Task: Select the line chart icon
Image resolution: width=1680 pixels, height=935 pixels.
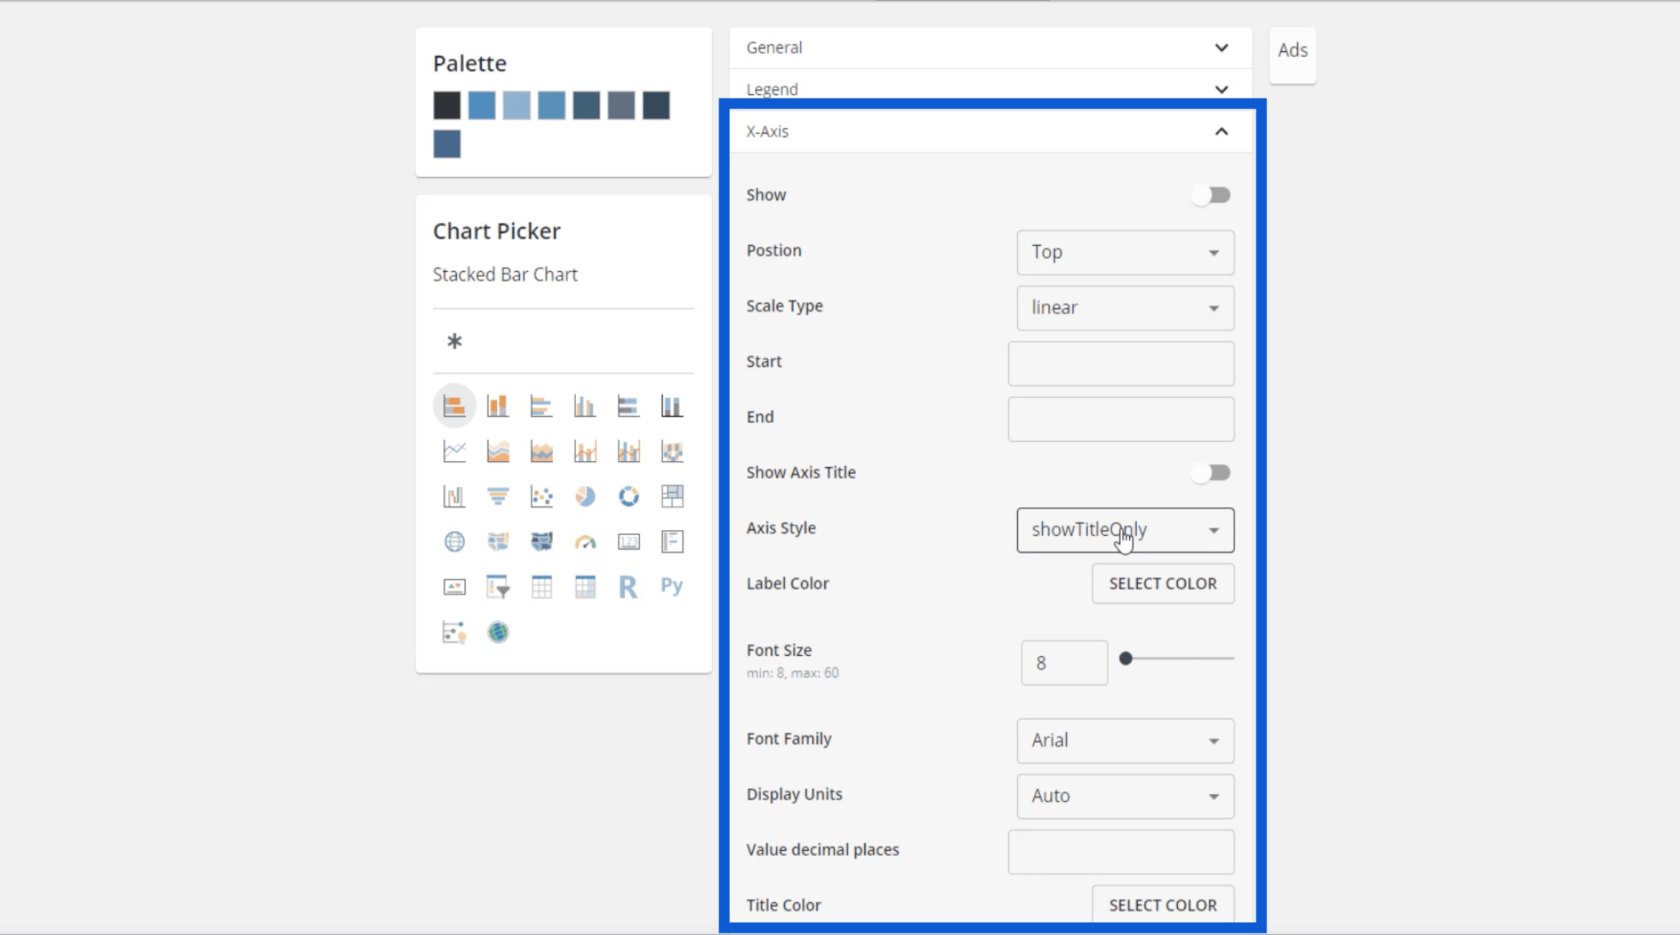Action: [x=454, y=452]
